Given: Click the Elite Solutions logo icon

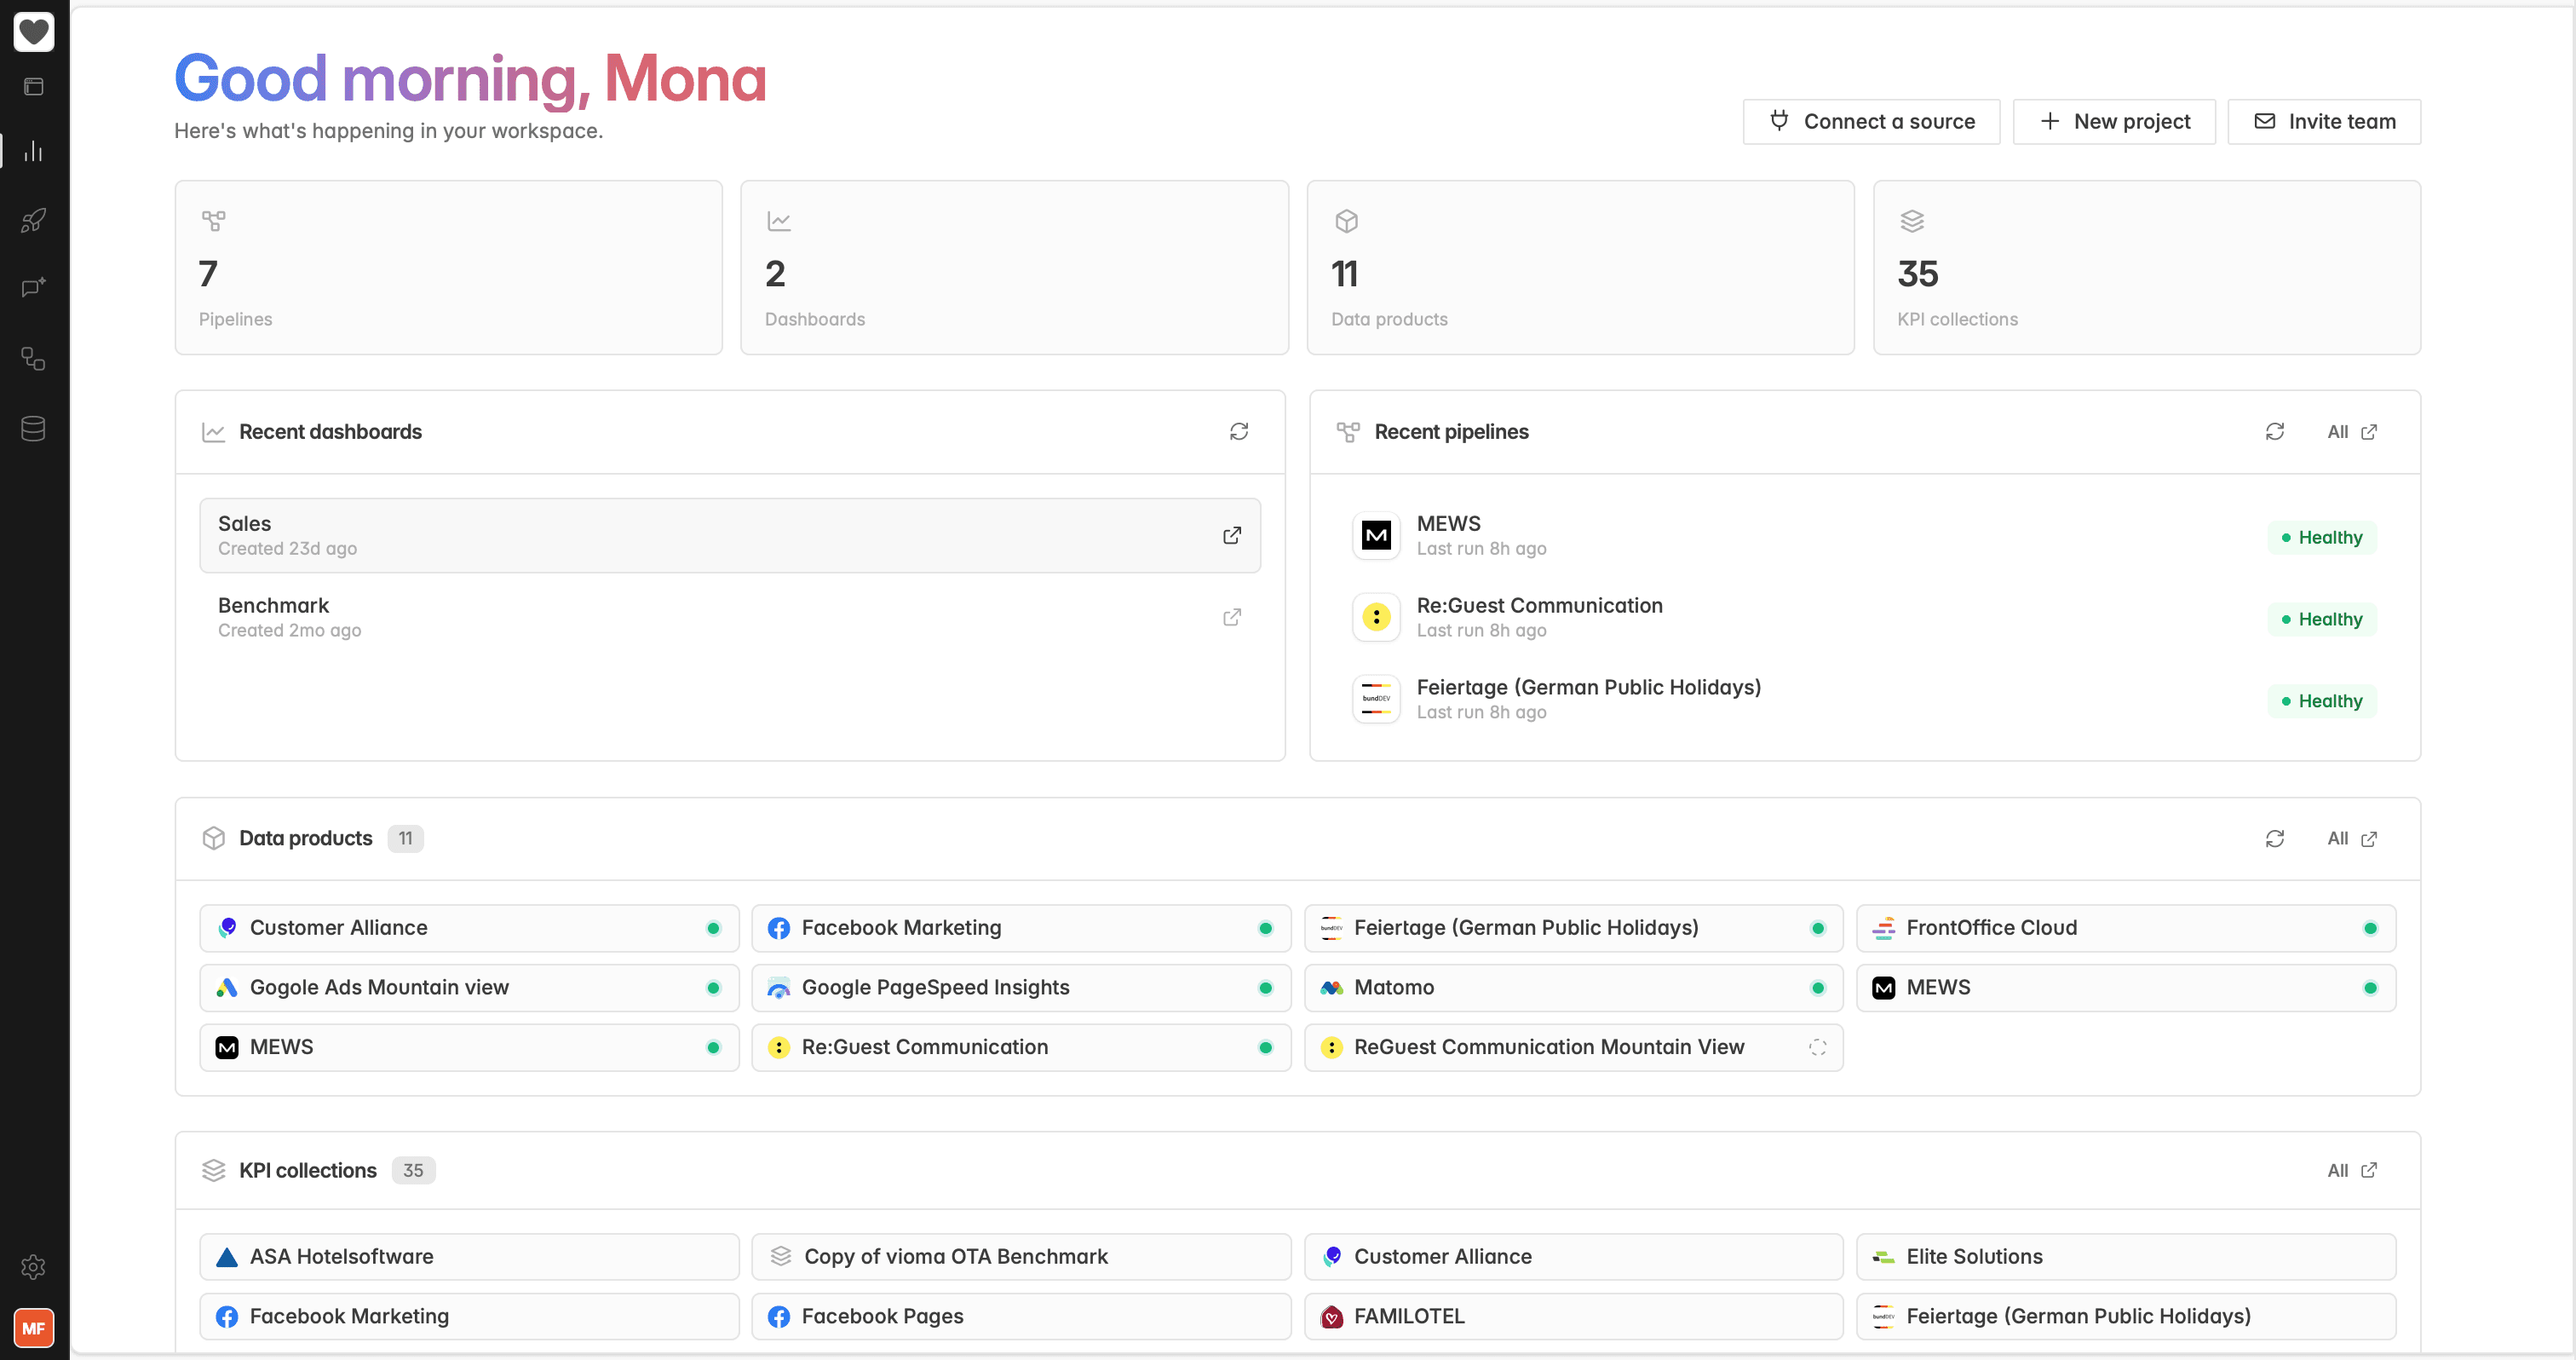Looking at the screenshot, I should coord(1884,1258).
